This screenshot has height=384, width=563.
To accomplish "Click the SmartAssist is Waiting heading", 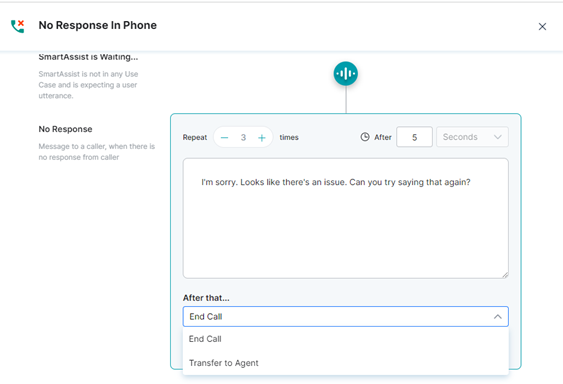I will pos(88,57).
